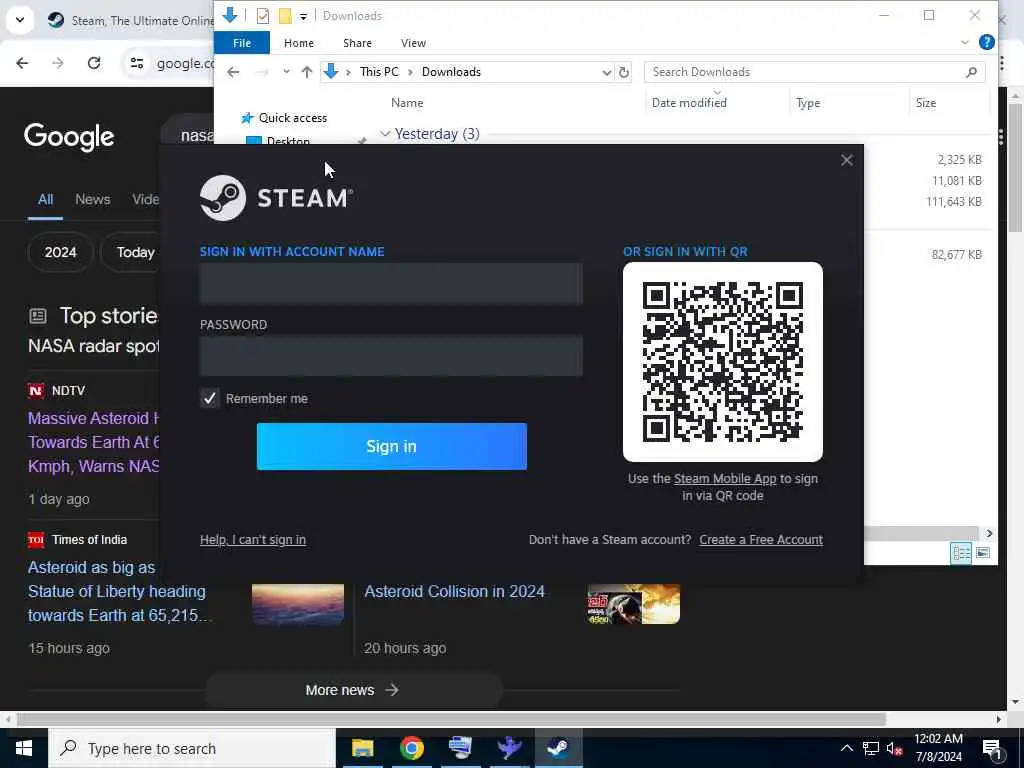This screenshot has width=1024, height=768.
Task: Open Explorer help question-mark icon
Action: coord(987,42)
